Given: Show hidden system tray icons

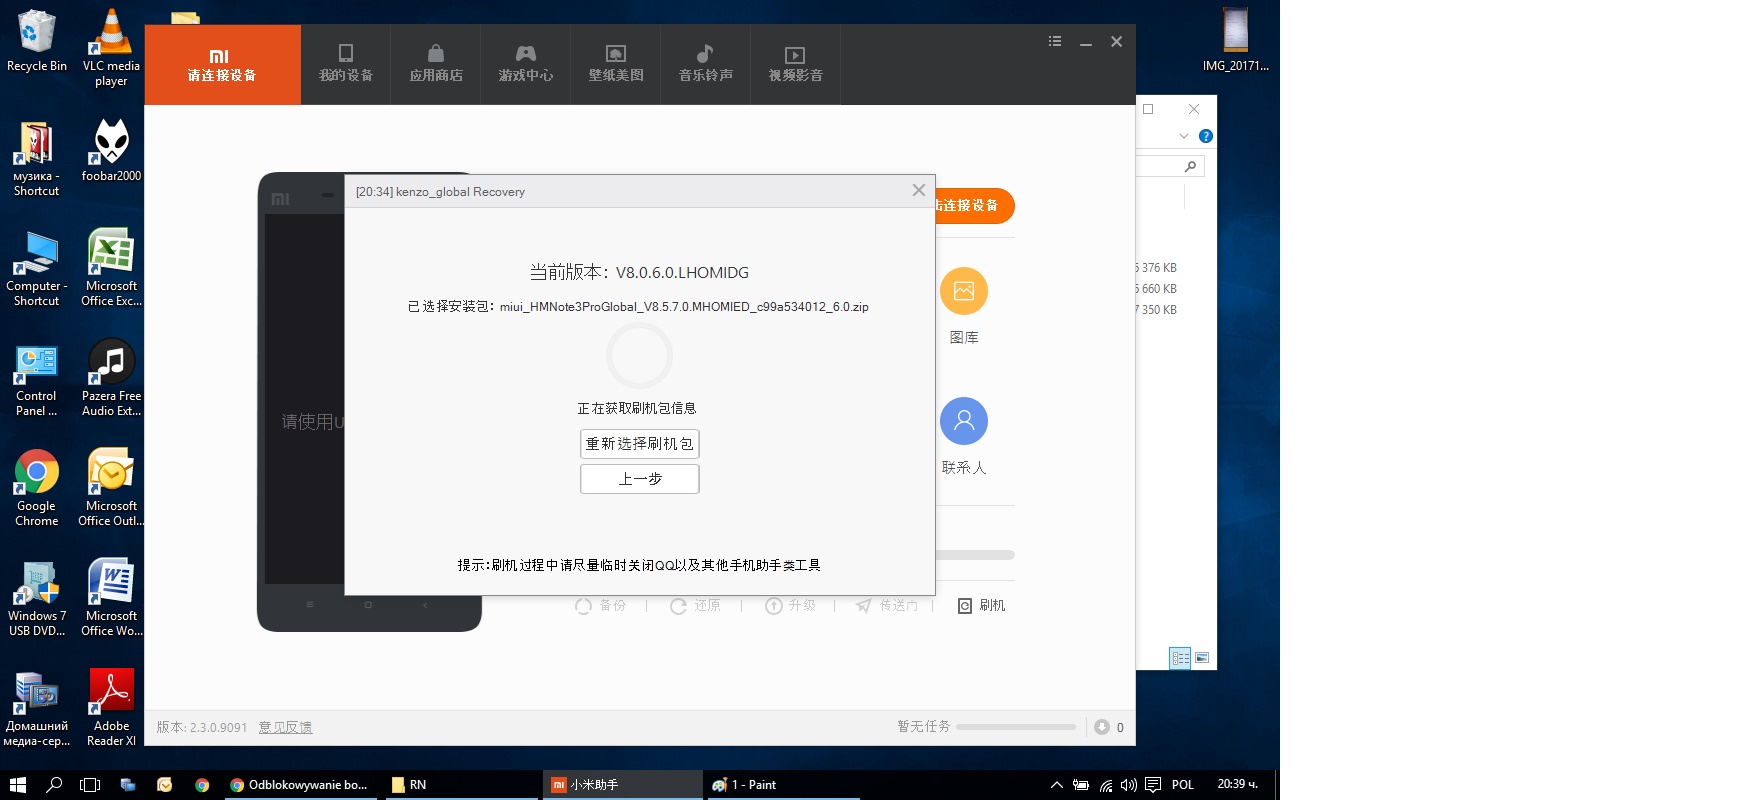Looking at the screenshot, I should click(x=1056, y=785).
